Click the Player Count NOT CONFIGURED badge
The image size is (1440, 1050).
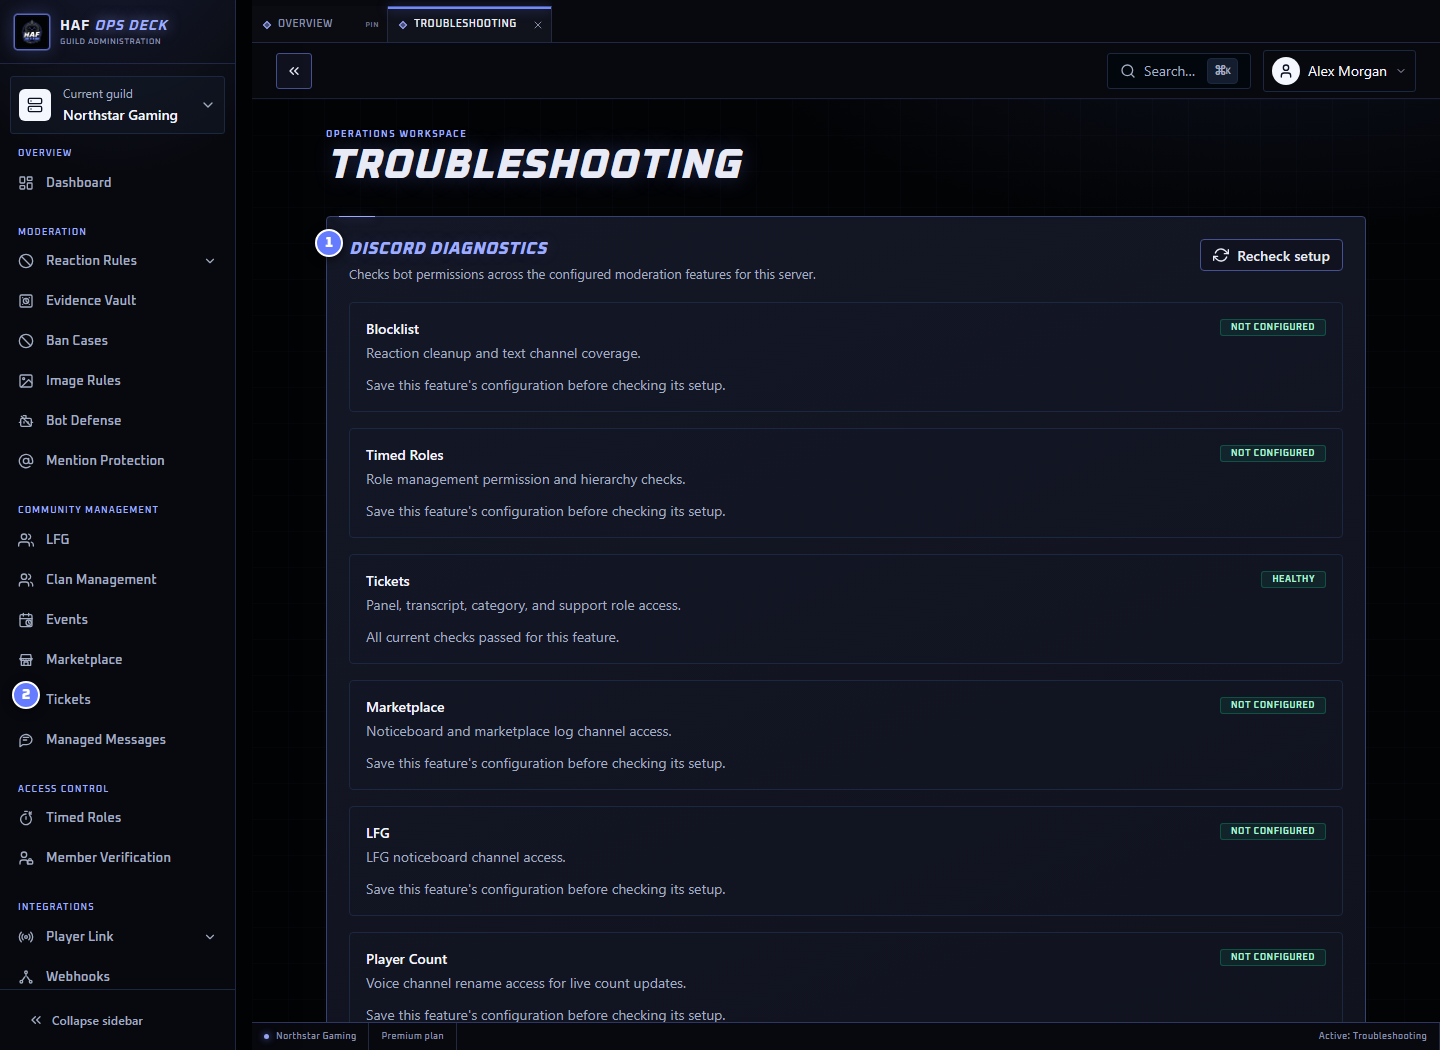tap(1272, 957)
